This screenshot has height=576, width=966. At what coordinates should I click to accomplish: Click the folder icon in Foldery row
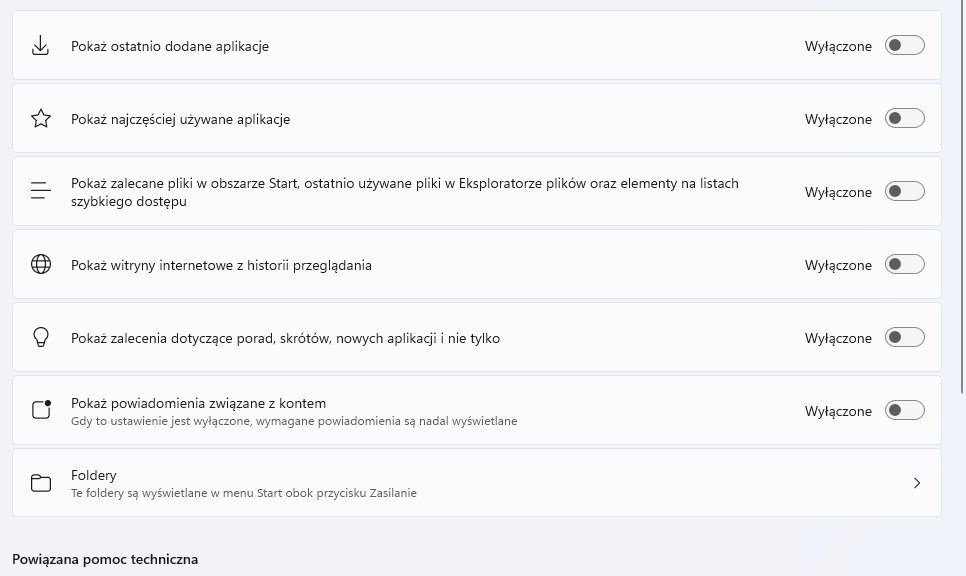(x=41, y=483)
